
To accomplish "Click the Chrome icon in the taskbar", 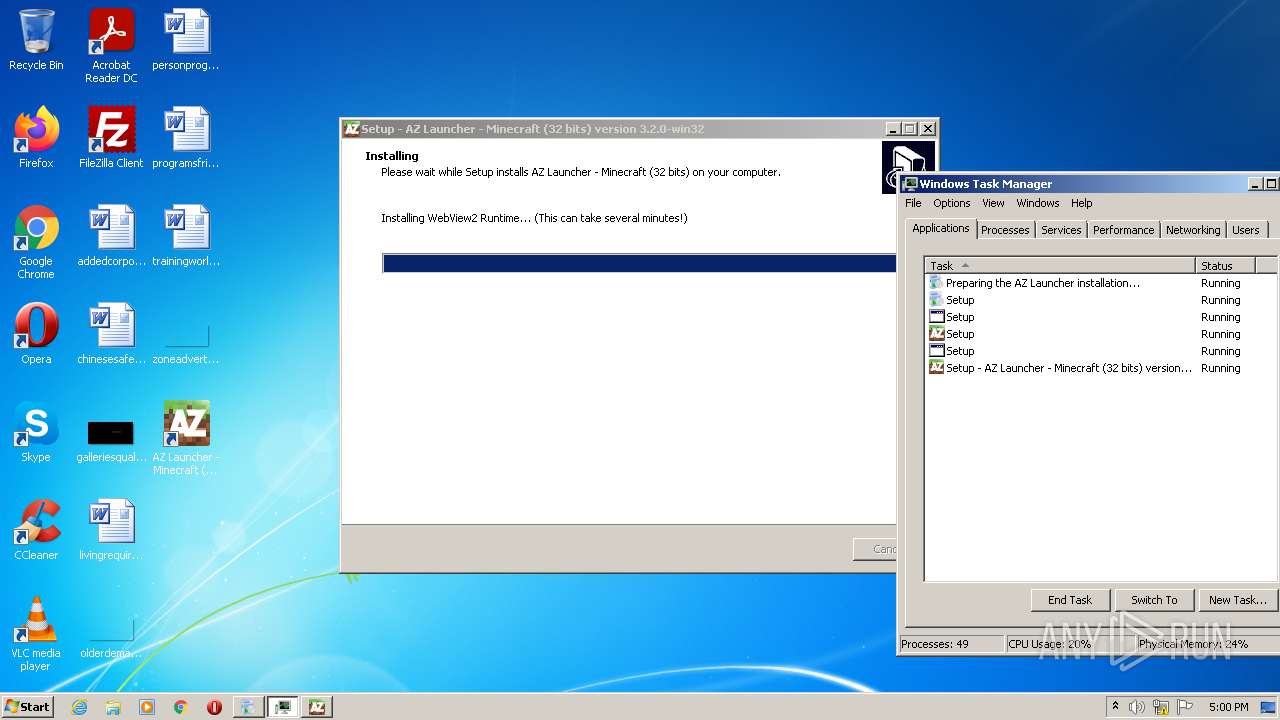I will pos(180,707).
